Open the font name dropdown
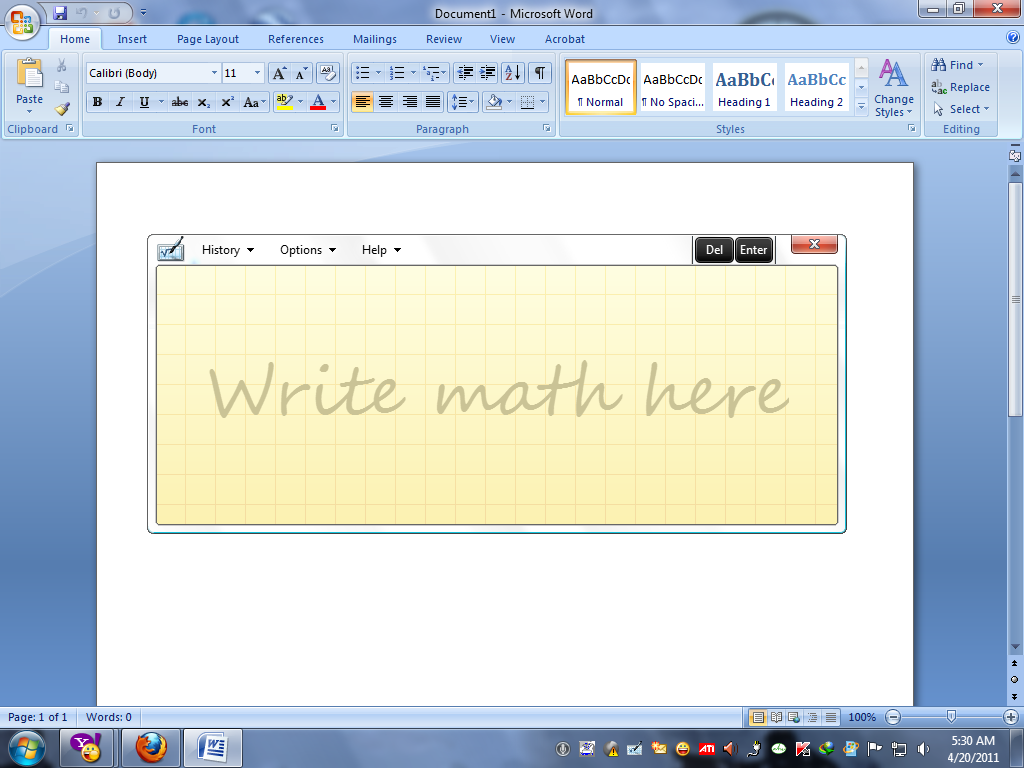 click(214, 73)
